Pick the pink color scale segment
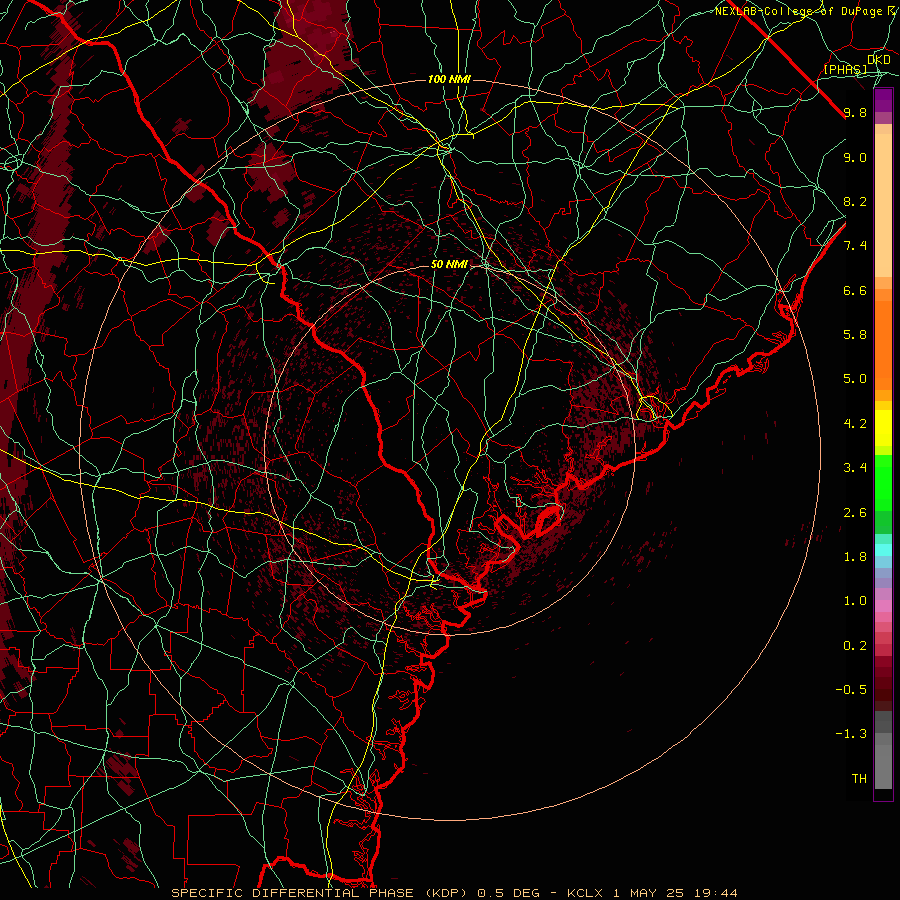This screenshot has height=900, width=900. point(883,606)
